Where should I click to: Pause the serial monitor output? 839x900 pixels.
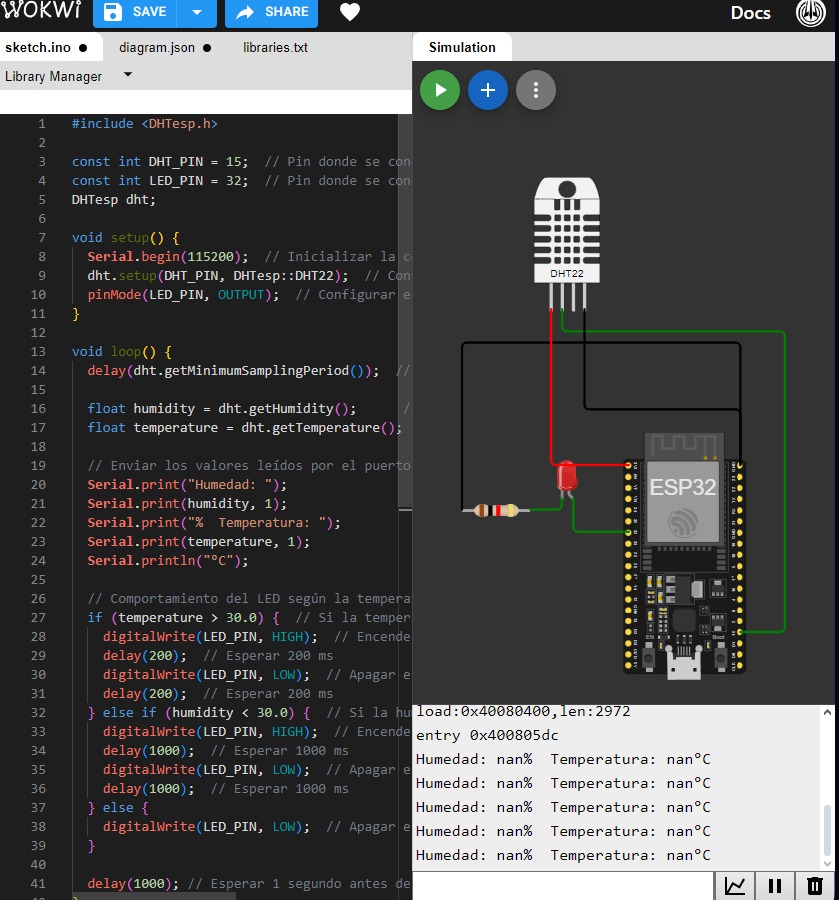775,886
